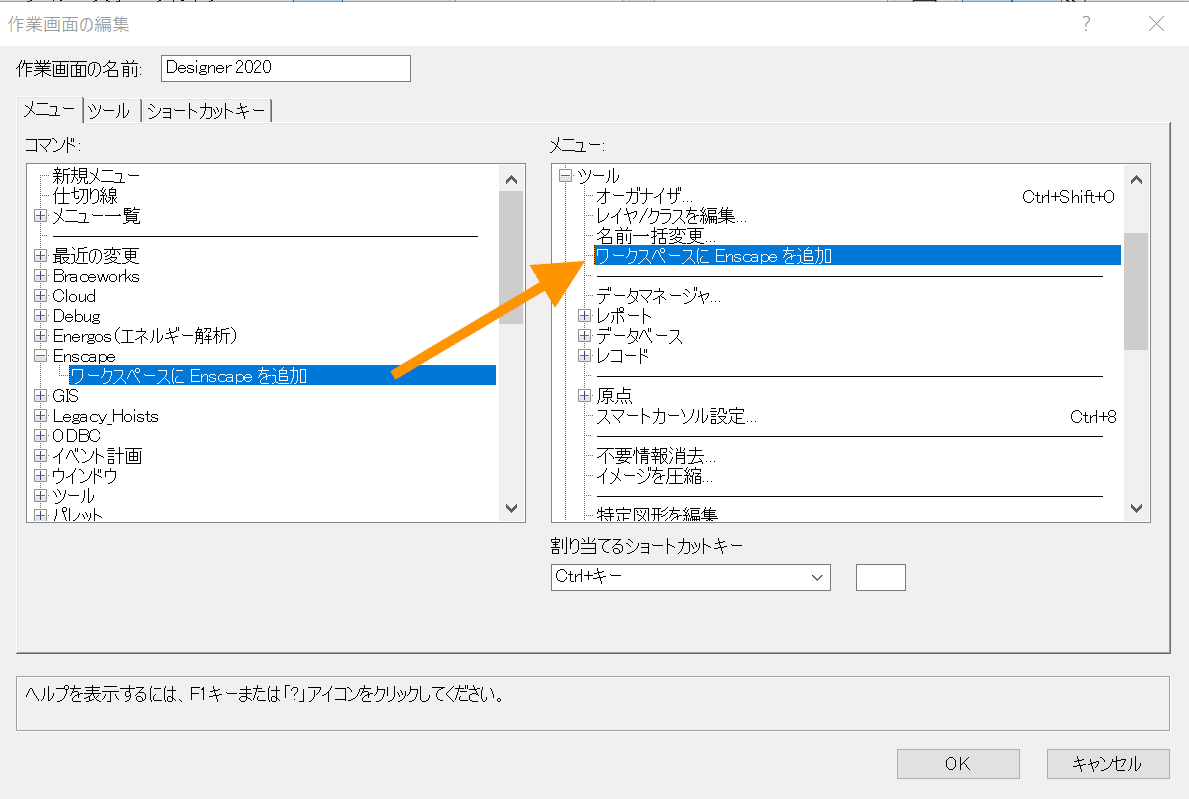Collapse the ツール menu tree
The image size is (1189, 799).
[567, 175]
